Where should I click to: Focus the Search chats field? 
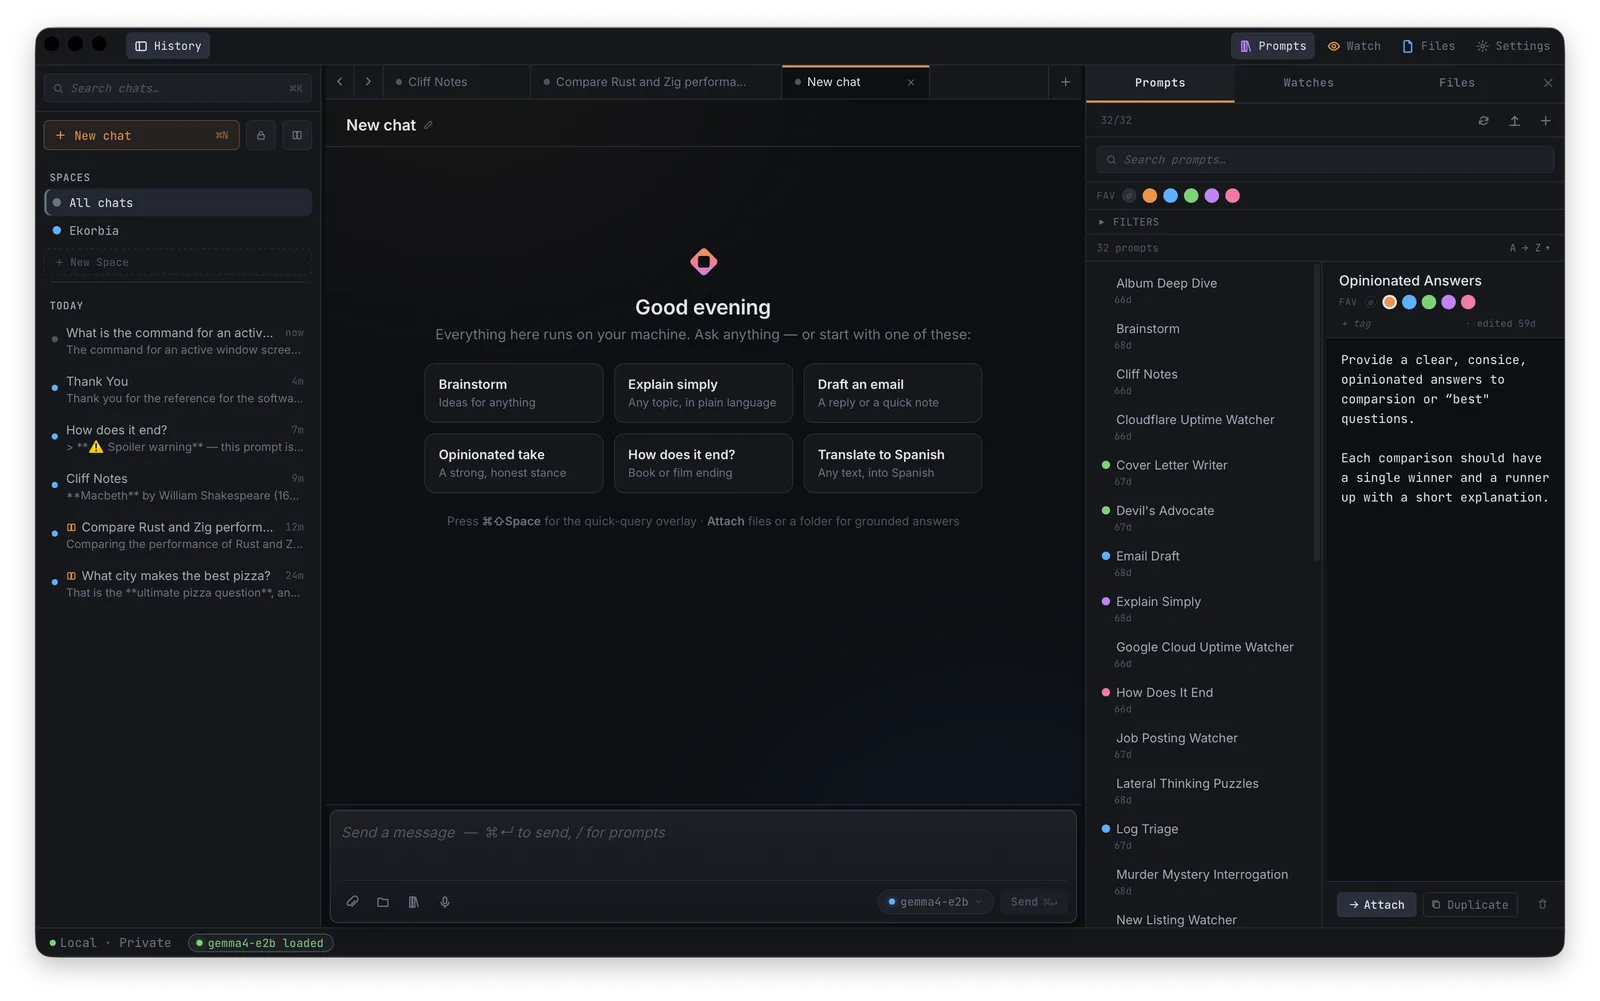(x=178, y=88)
